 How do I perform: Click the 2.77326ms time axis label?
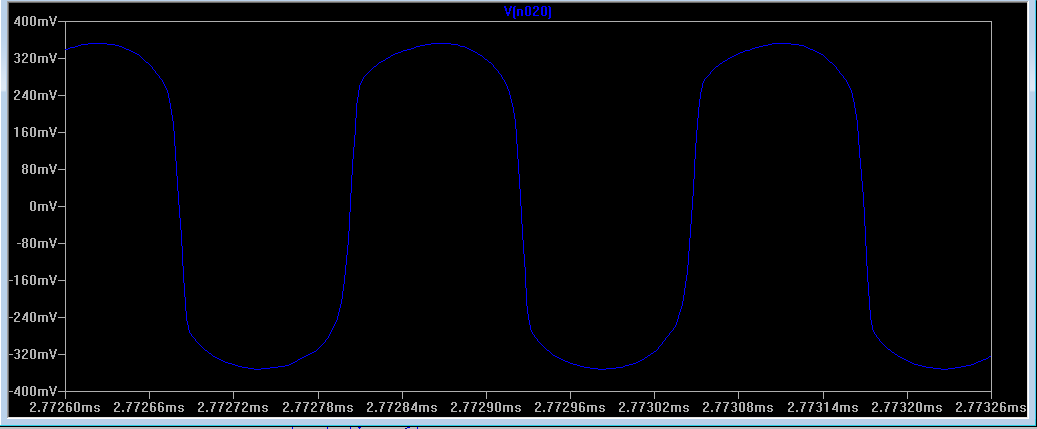[990, 408]
